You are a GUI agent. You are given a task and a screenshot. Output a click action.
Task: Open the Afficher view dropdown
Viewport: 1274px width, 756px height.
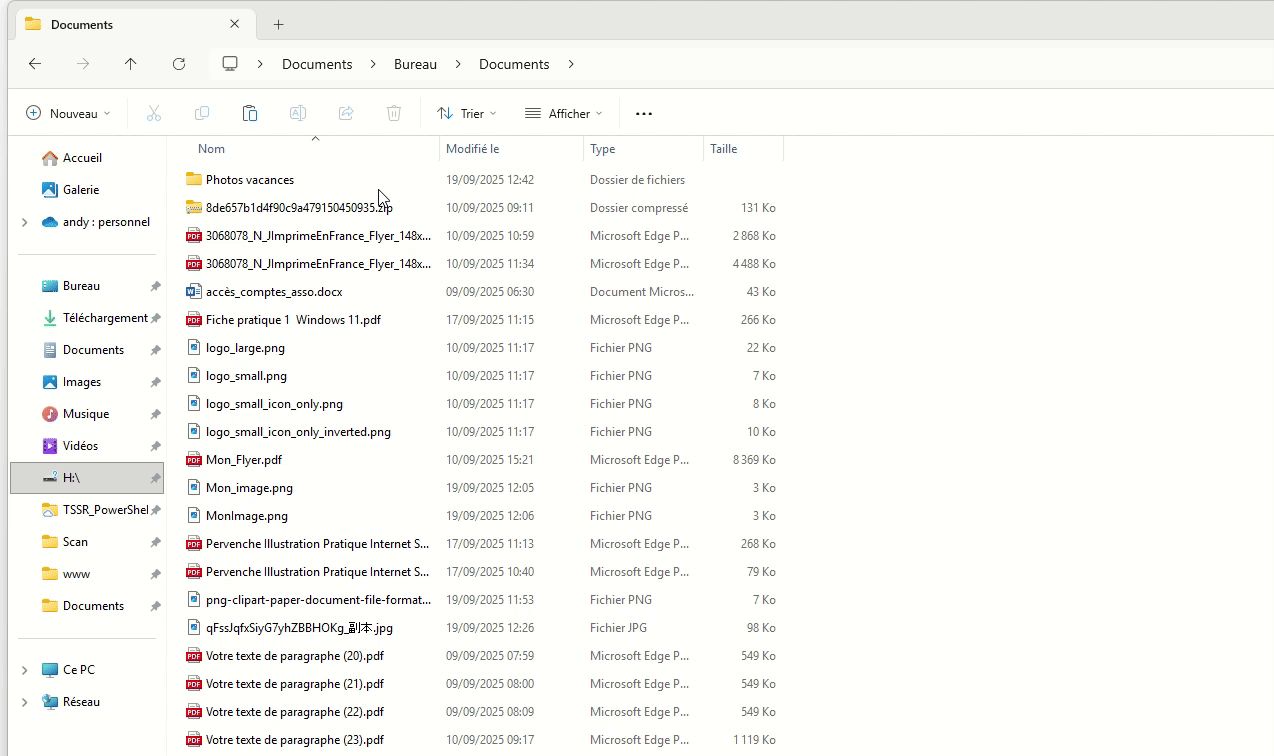coord(564,114)
